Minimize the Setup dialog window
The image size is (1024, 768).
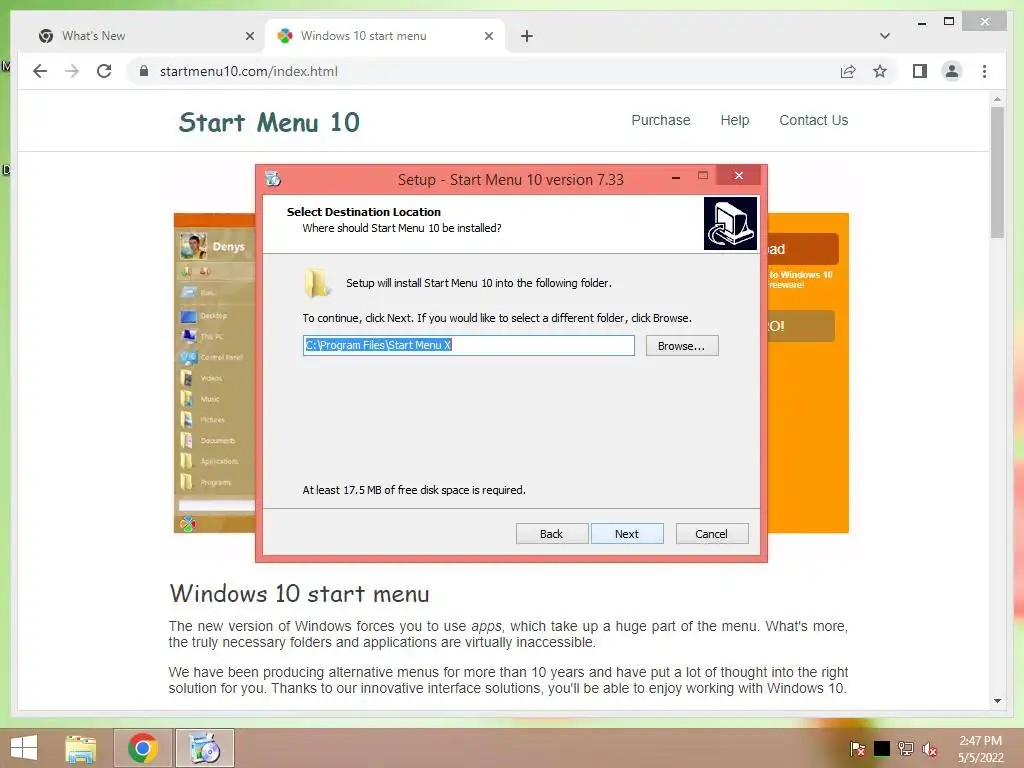click(676, 176)
